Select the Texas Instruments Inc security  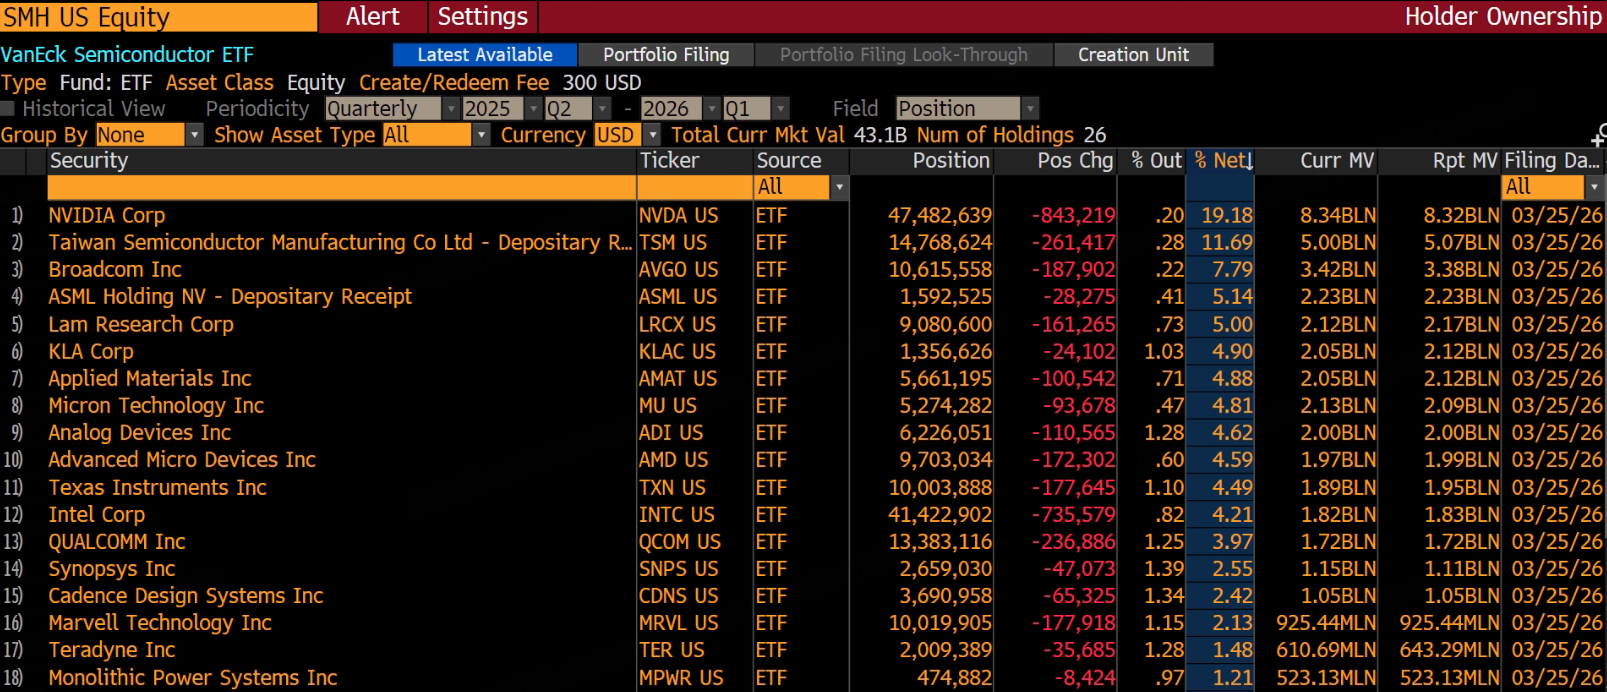tap(158, 488)
